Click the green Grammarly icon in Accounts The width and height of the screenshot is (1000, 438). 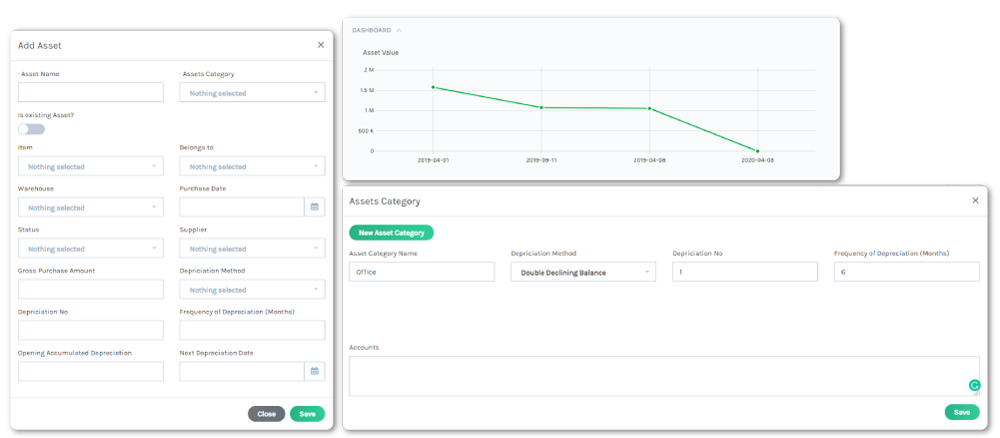point(974,386)
